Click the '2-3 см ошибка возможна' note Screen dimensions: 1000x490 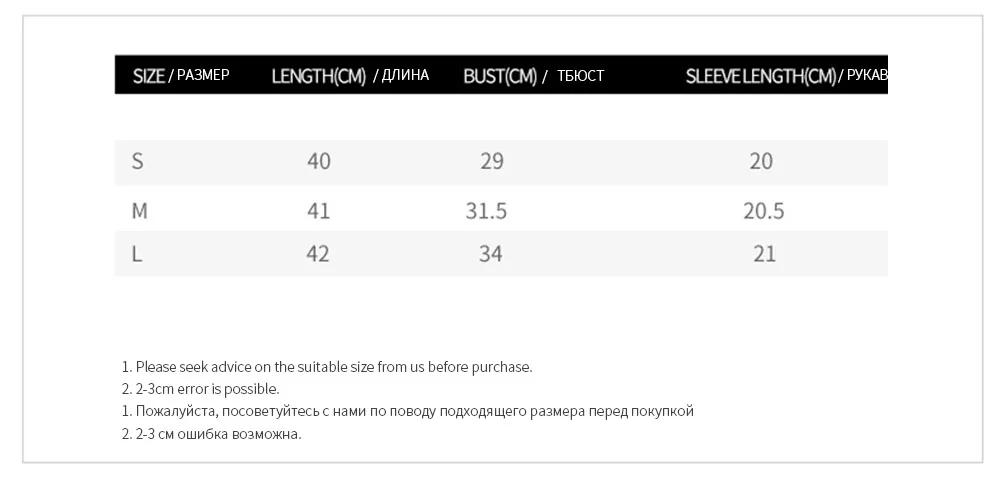[211, 434]
